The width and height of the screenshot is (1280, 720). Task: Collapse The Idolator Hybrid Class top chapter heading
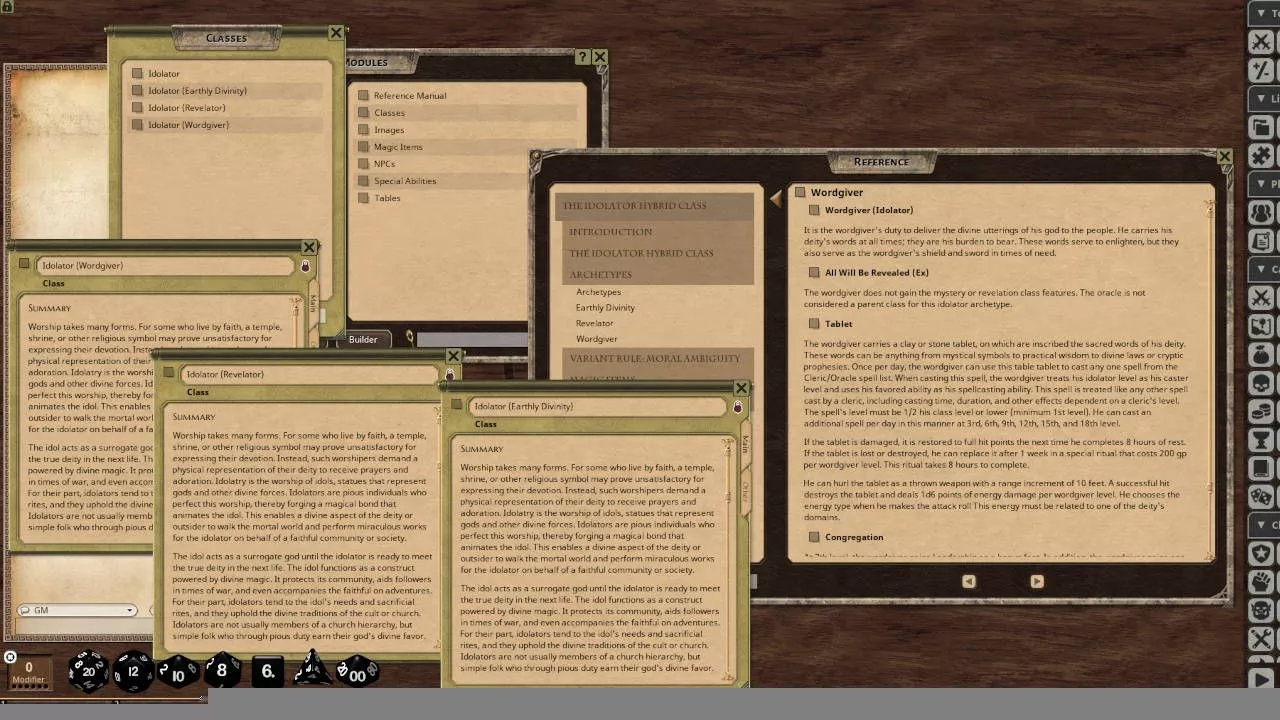[654, 206]
